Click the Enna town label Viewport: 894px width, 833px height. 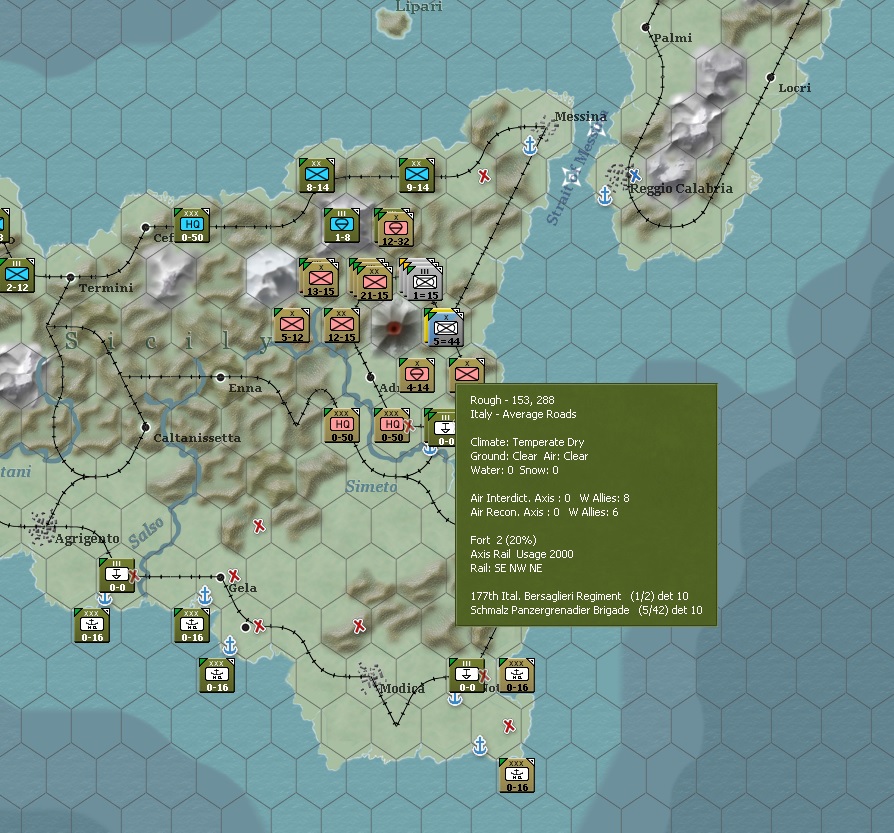click(245, 388)
